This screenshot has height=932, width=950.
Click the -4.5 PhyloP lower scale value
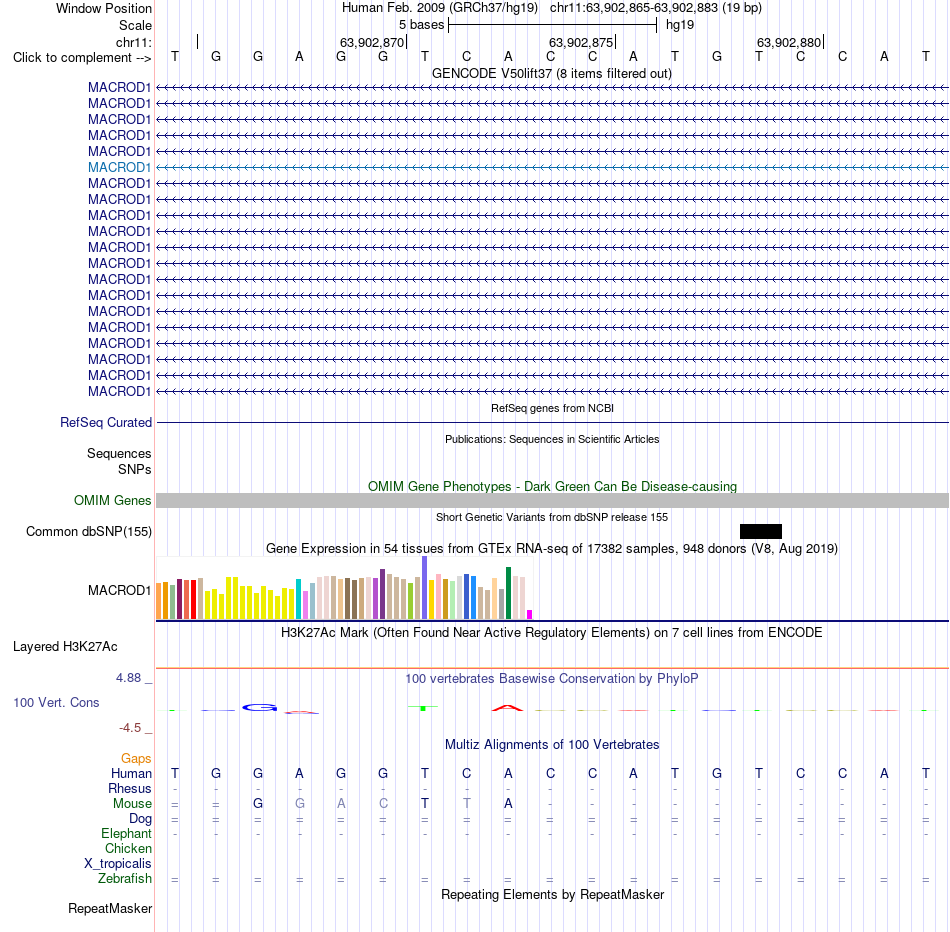130,728
